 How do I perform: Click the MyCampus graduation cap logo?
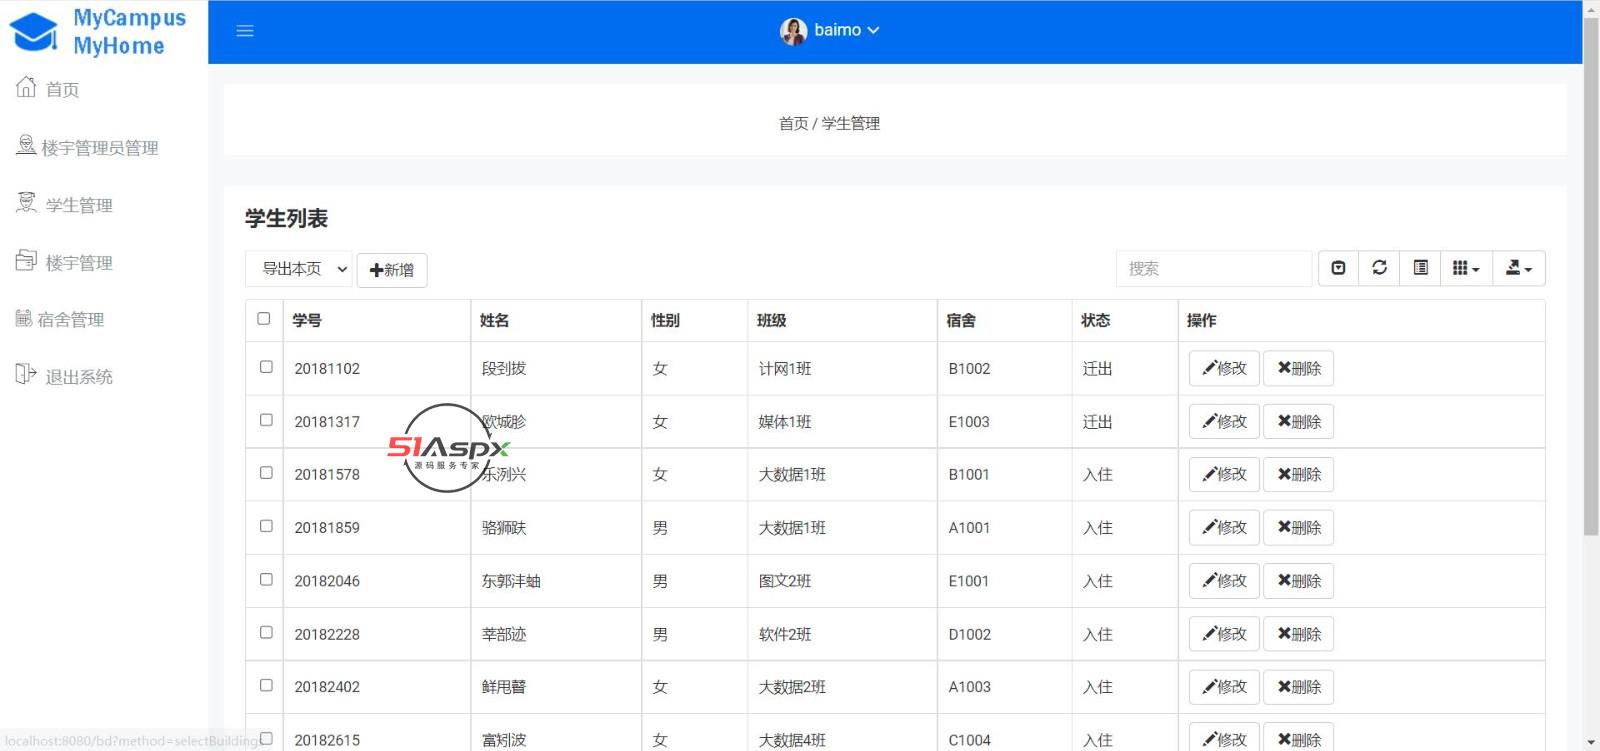tap(34, 32)
